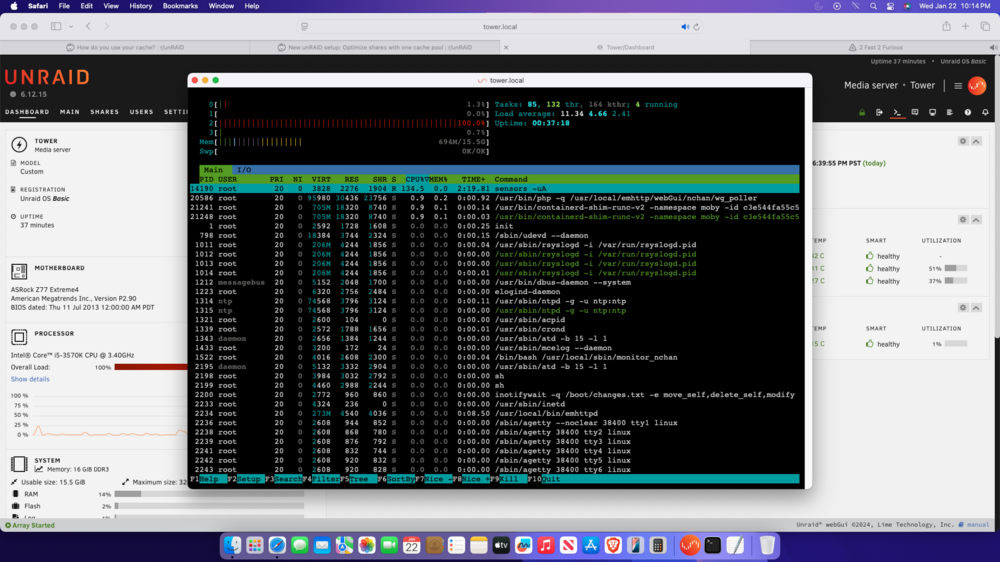Viewport: 1000px width, 562px height.
Task: Open the SHARES tab in Unraid
Action: [105, 112]
